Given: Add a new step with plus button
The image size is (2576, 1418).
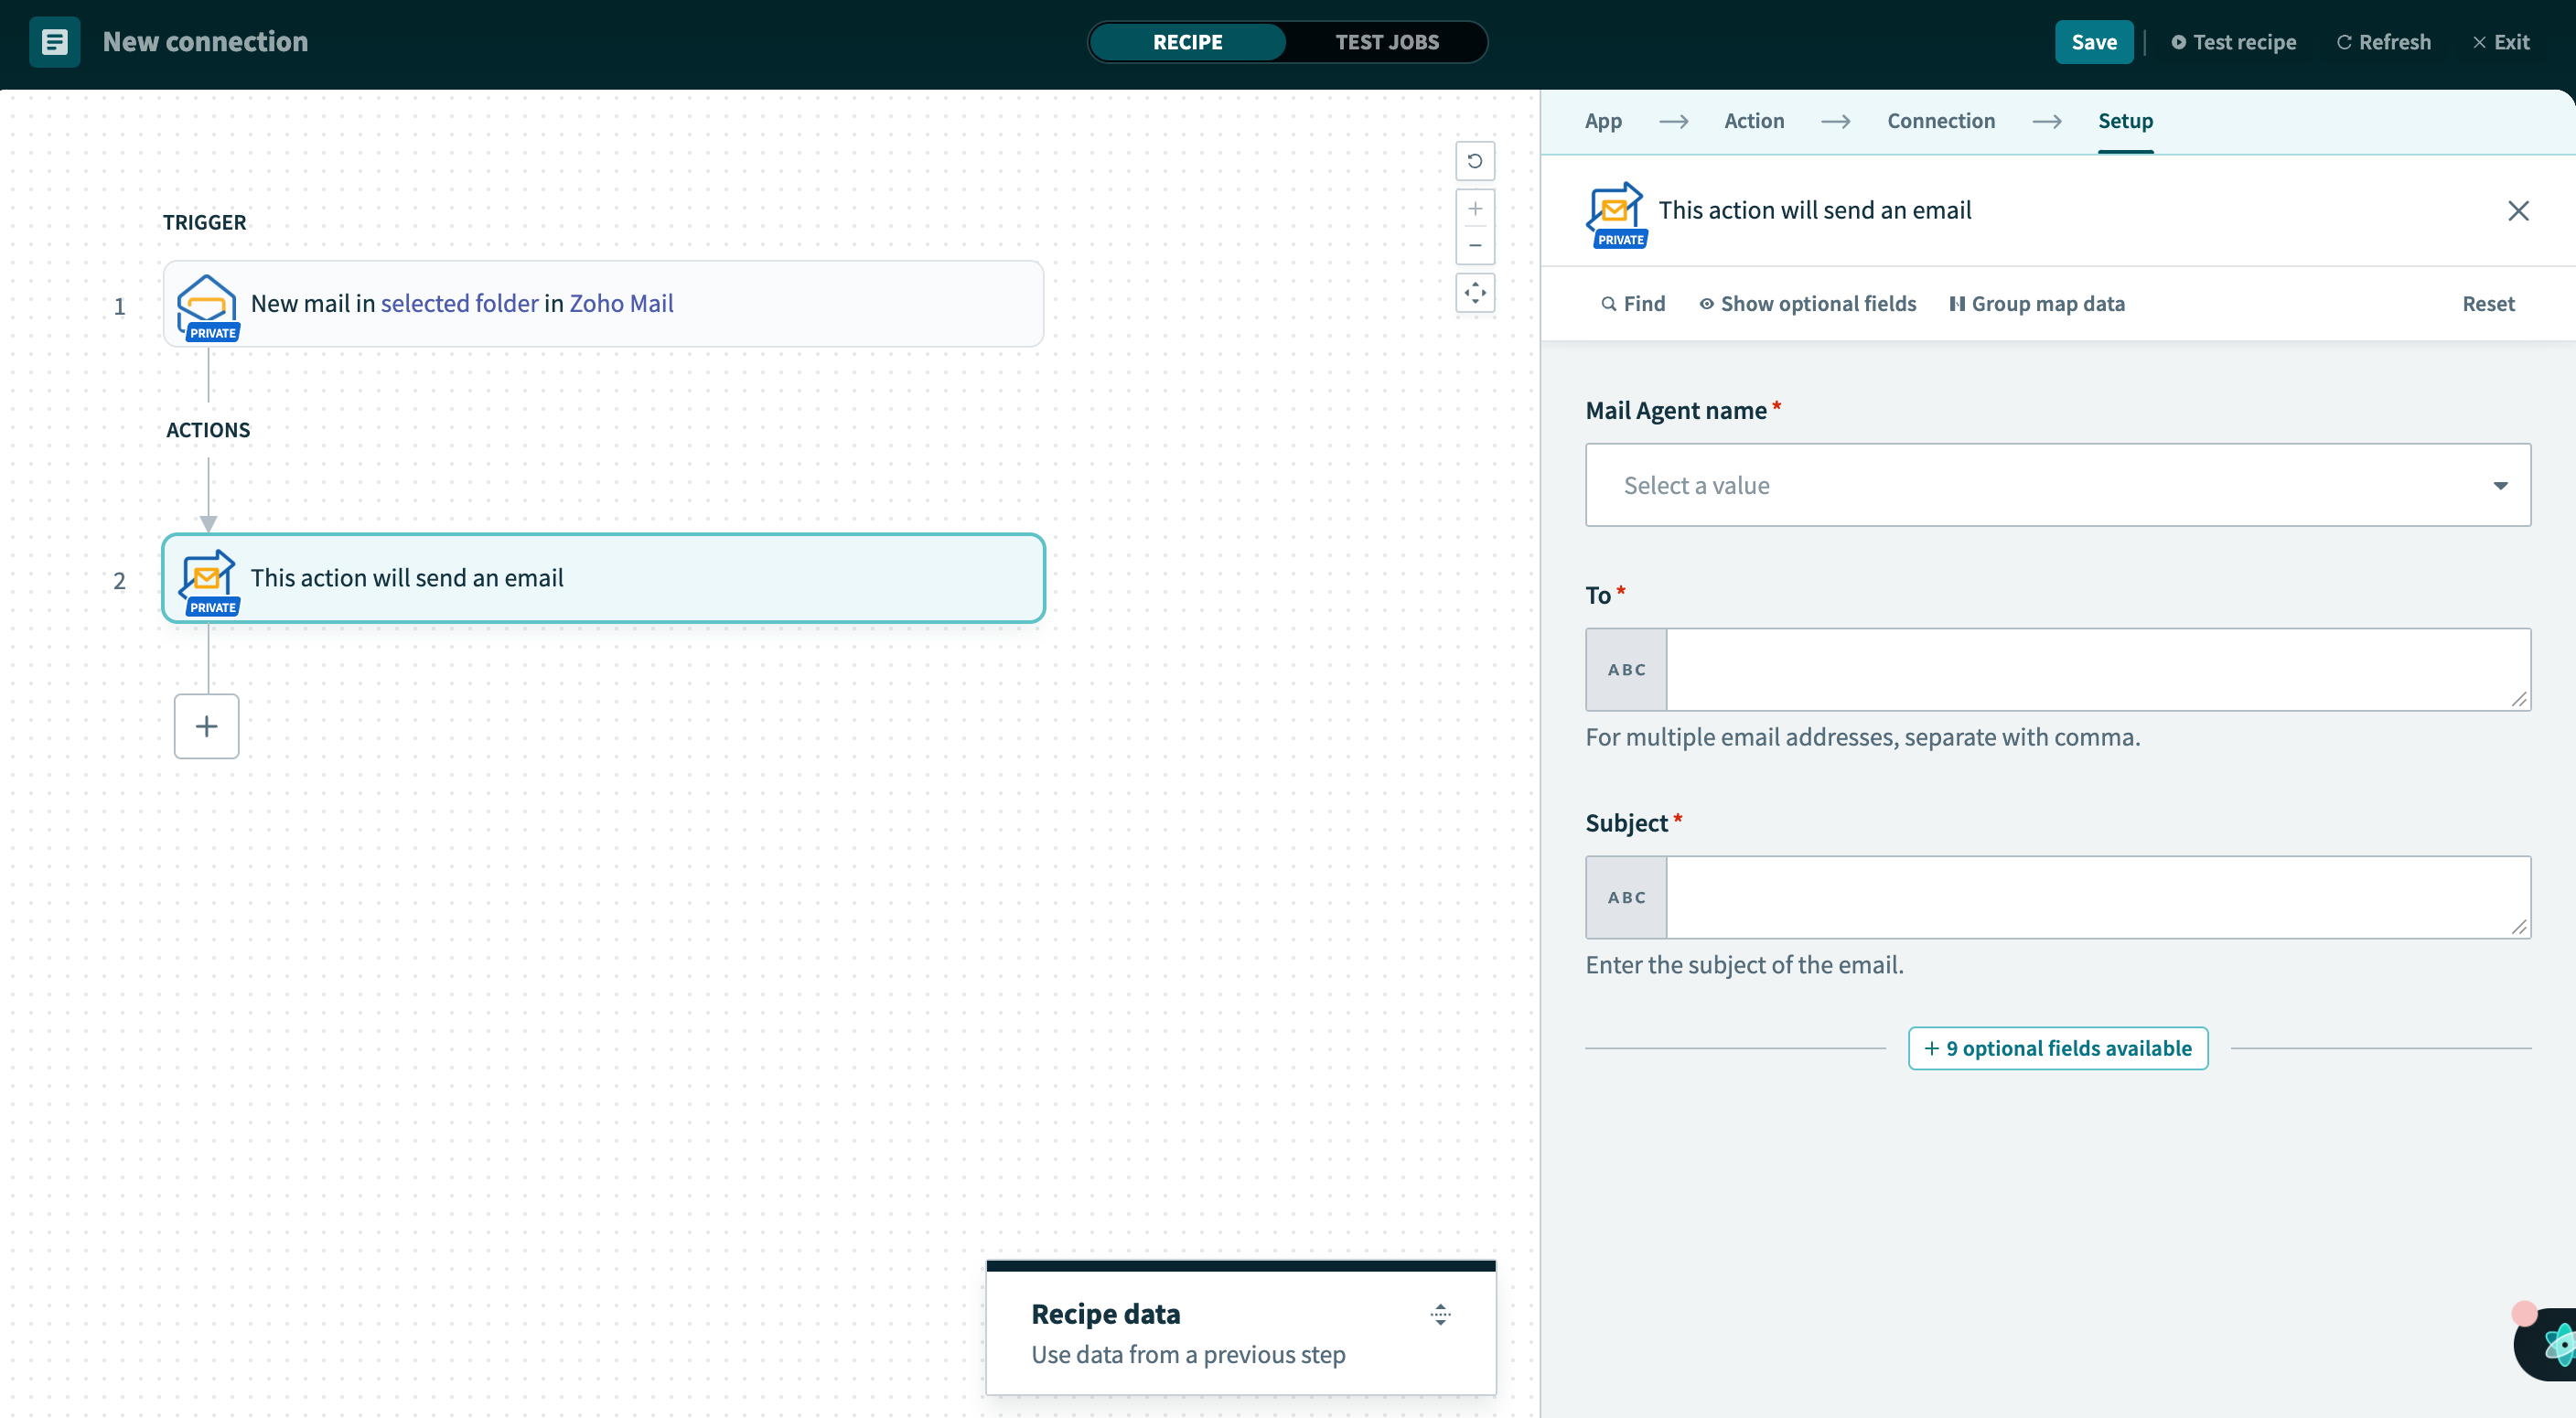Looking at the screenshot, I should click(x=206, y=726).
